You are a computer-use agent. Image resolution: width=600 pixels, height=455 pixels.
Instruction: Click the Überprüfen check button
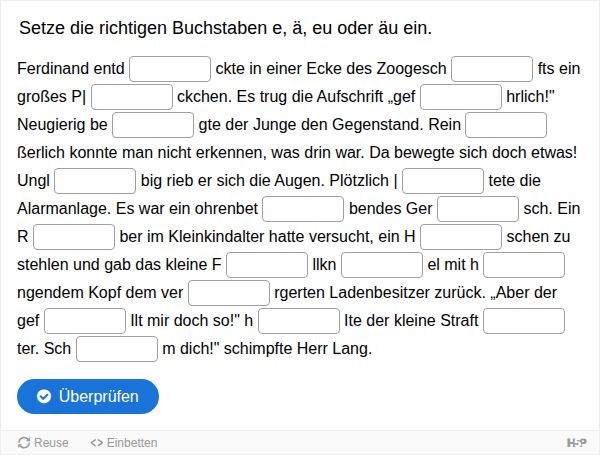point(88,396)
